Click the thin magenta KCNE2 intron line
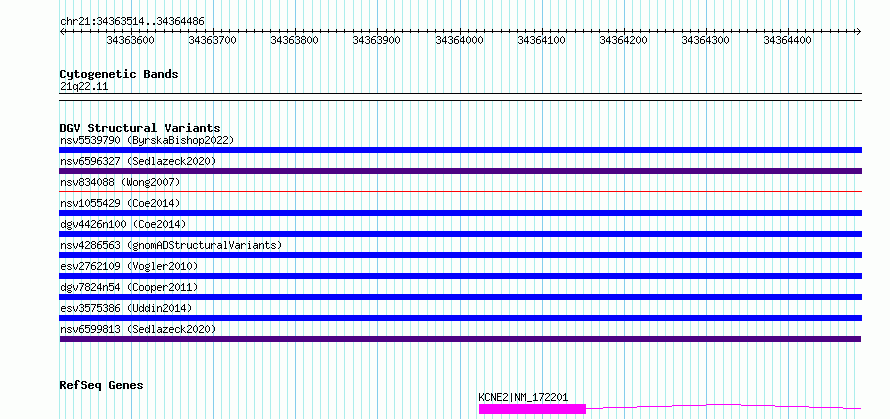 pyautogui.click(x=723, y=407)
